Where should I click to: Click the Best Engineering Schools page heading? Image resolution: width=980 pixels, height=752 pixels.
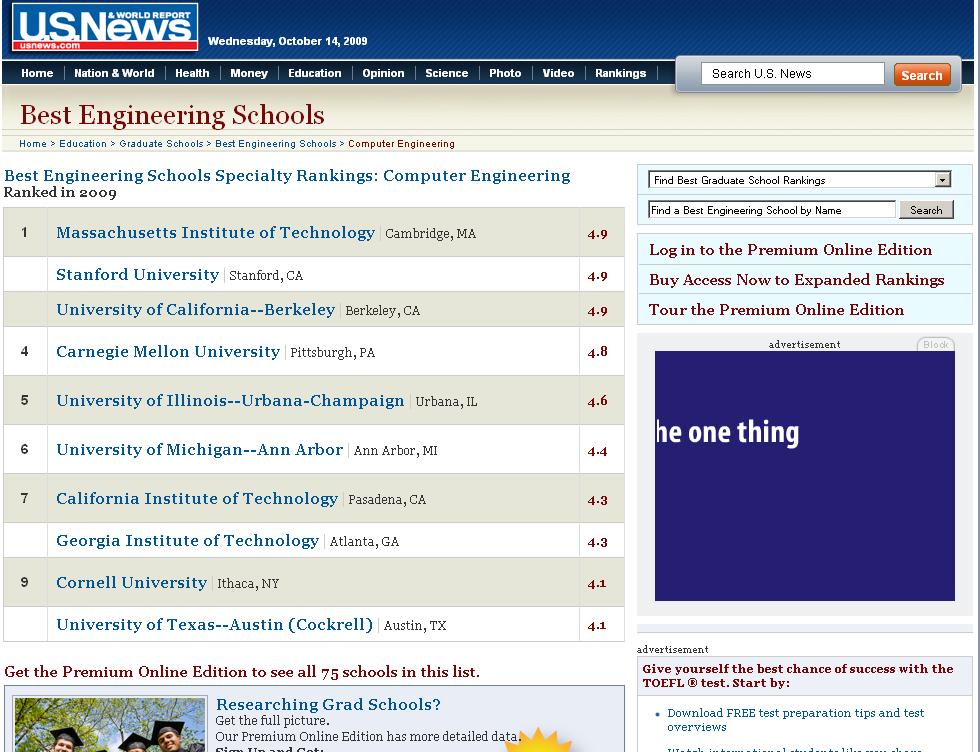(x=172, y=115)
